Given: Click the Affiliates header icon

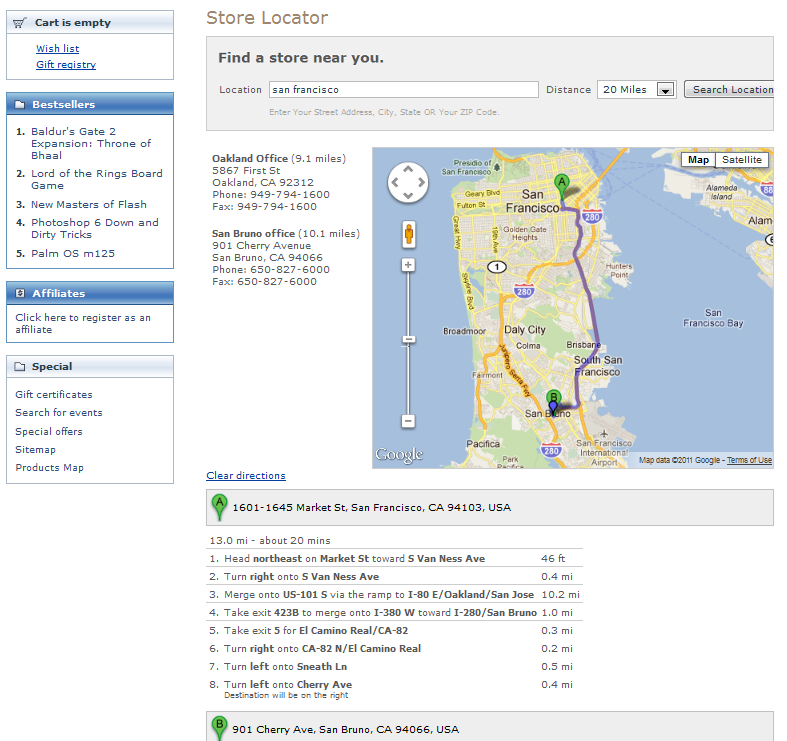Looking at the screenshot, I should (x=20, y=293).
